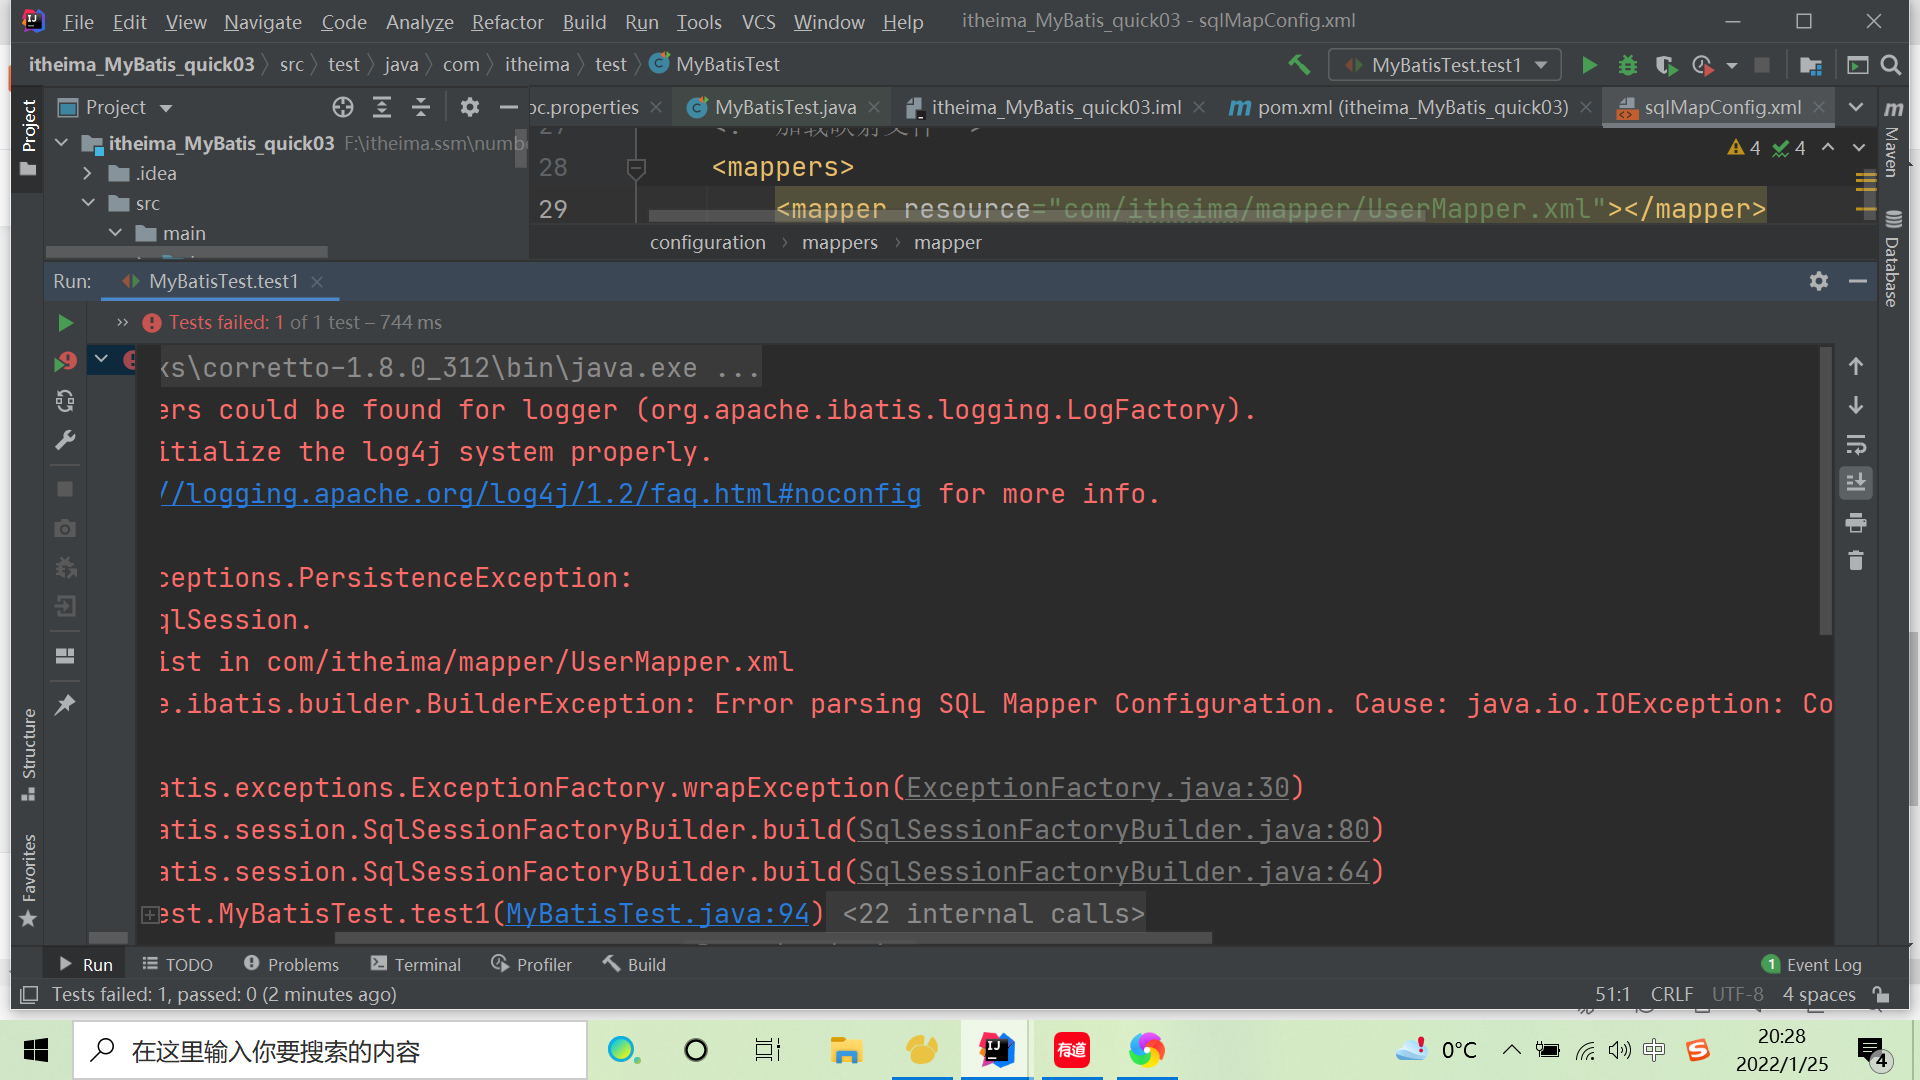Click the mappers breadcrumb above the console
This screenshot has width=1920, height=1080.
(839, 242)
